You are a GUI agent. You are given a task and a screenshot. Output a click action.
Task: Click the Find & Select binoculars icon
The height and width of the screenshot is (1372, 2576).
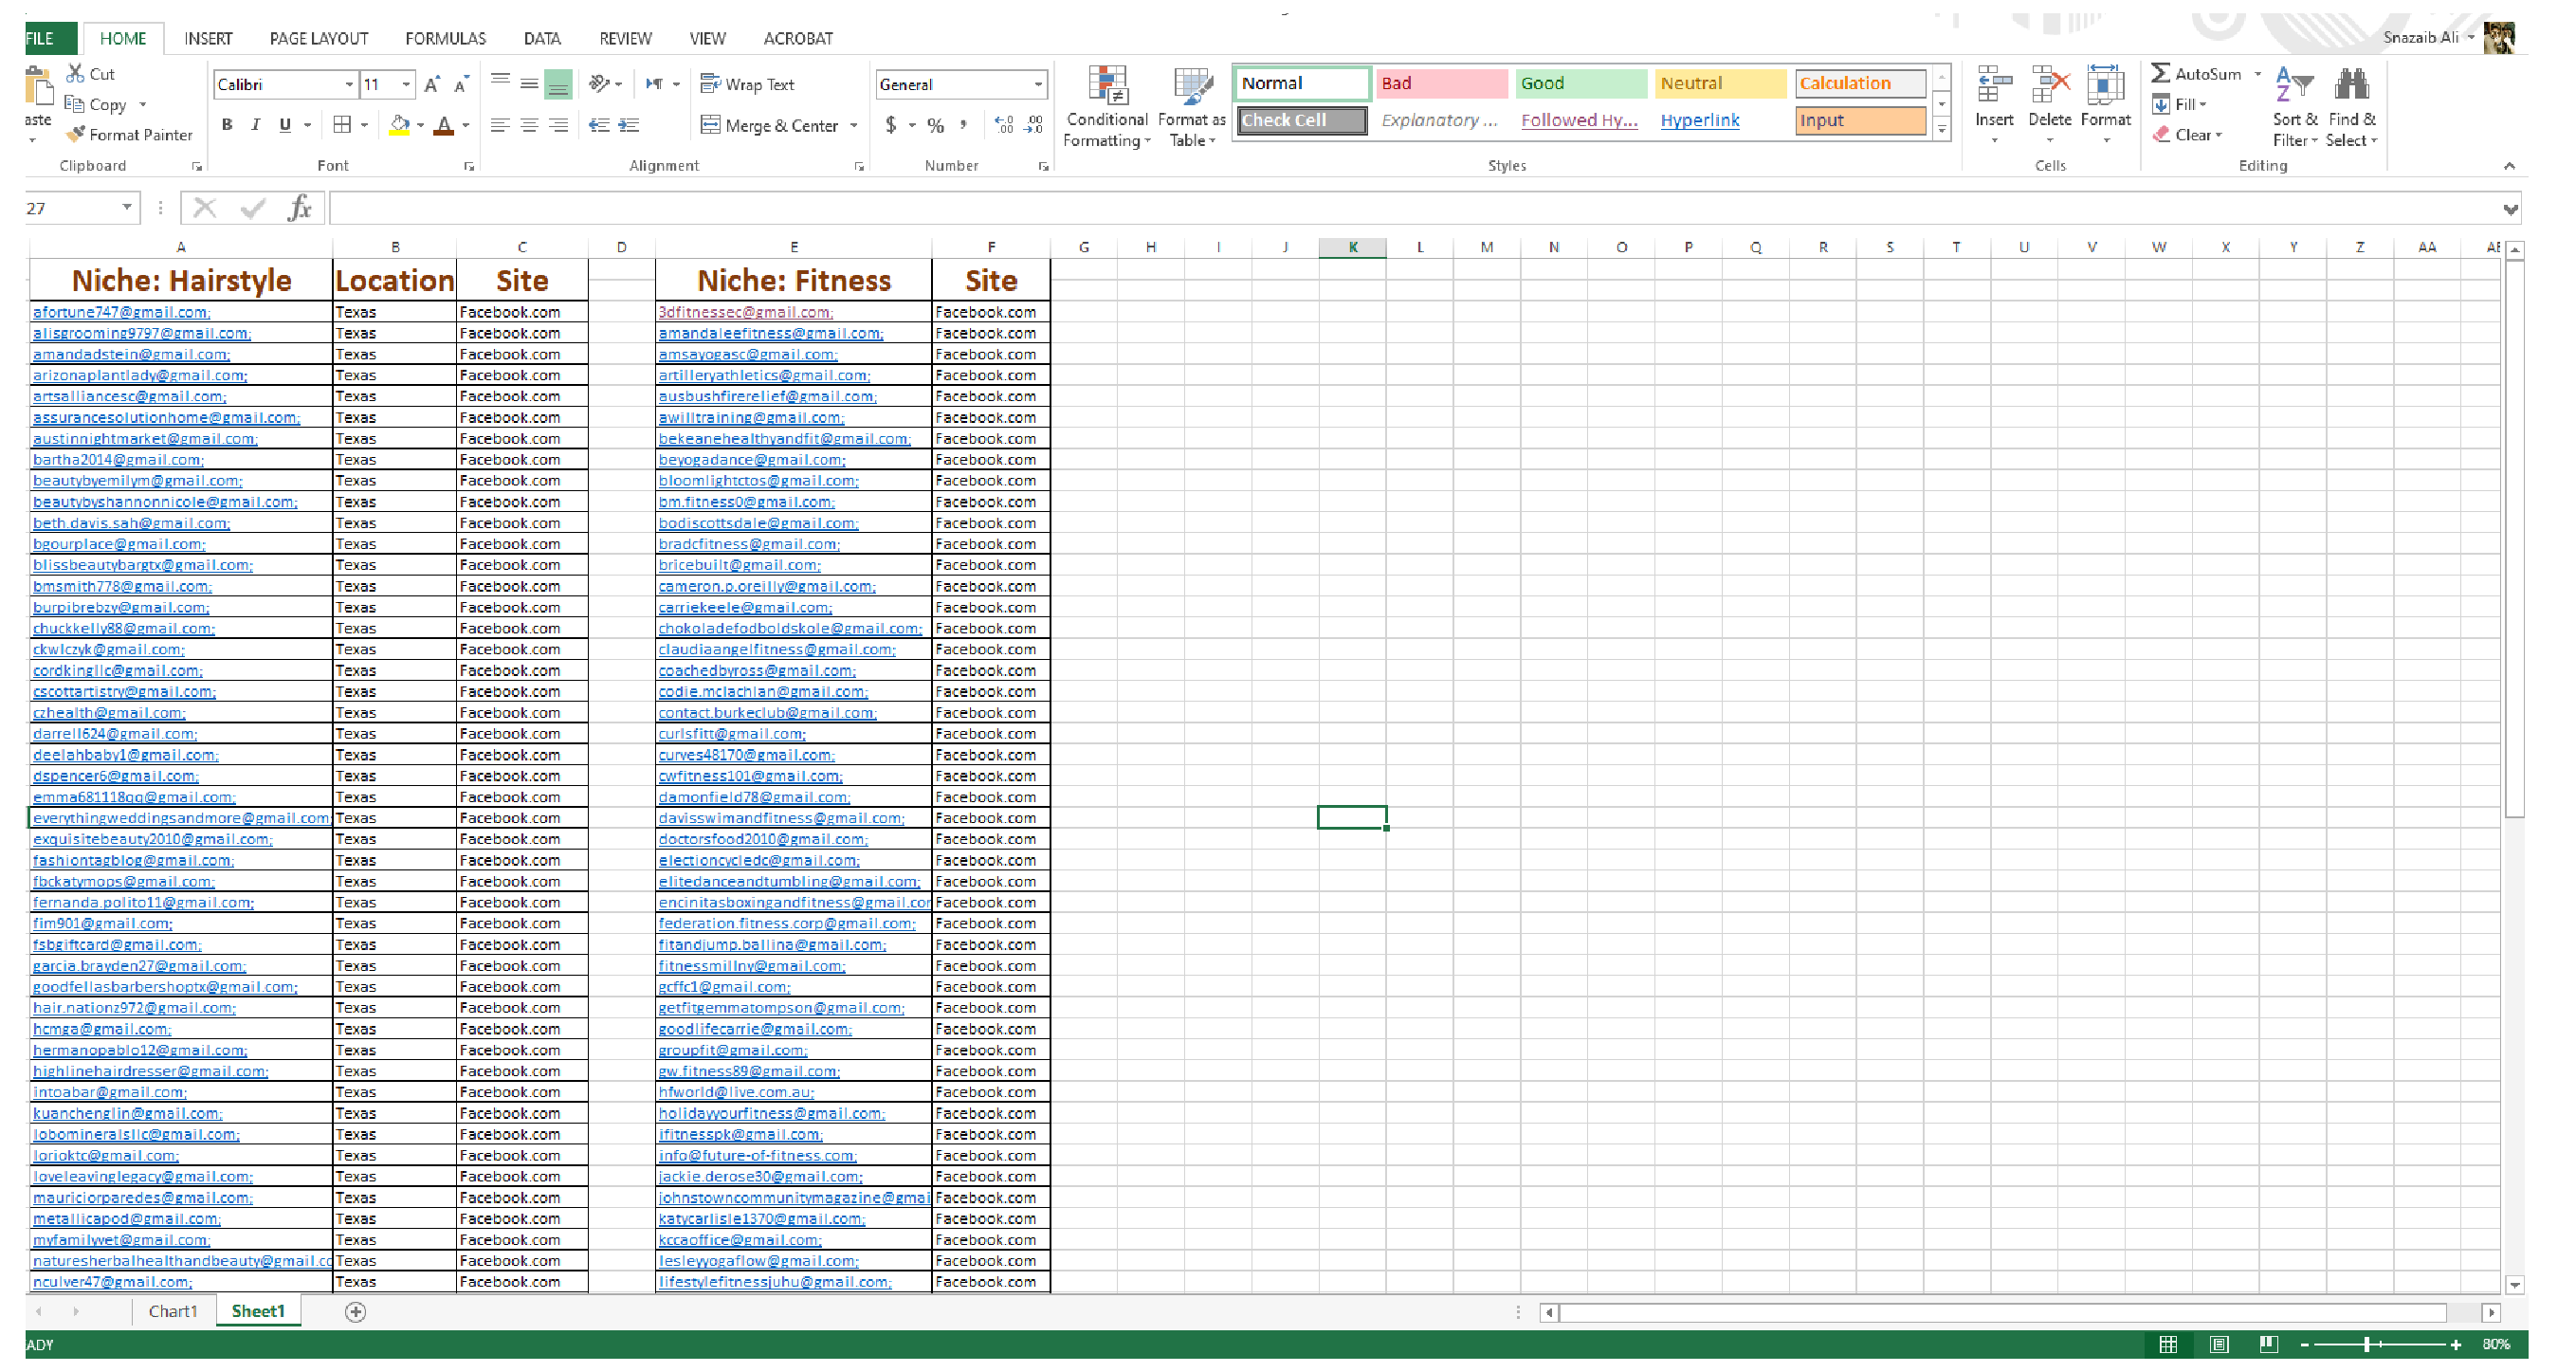[x=2351, y=86]
